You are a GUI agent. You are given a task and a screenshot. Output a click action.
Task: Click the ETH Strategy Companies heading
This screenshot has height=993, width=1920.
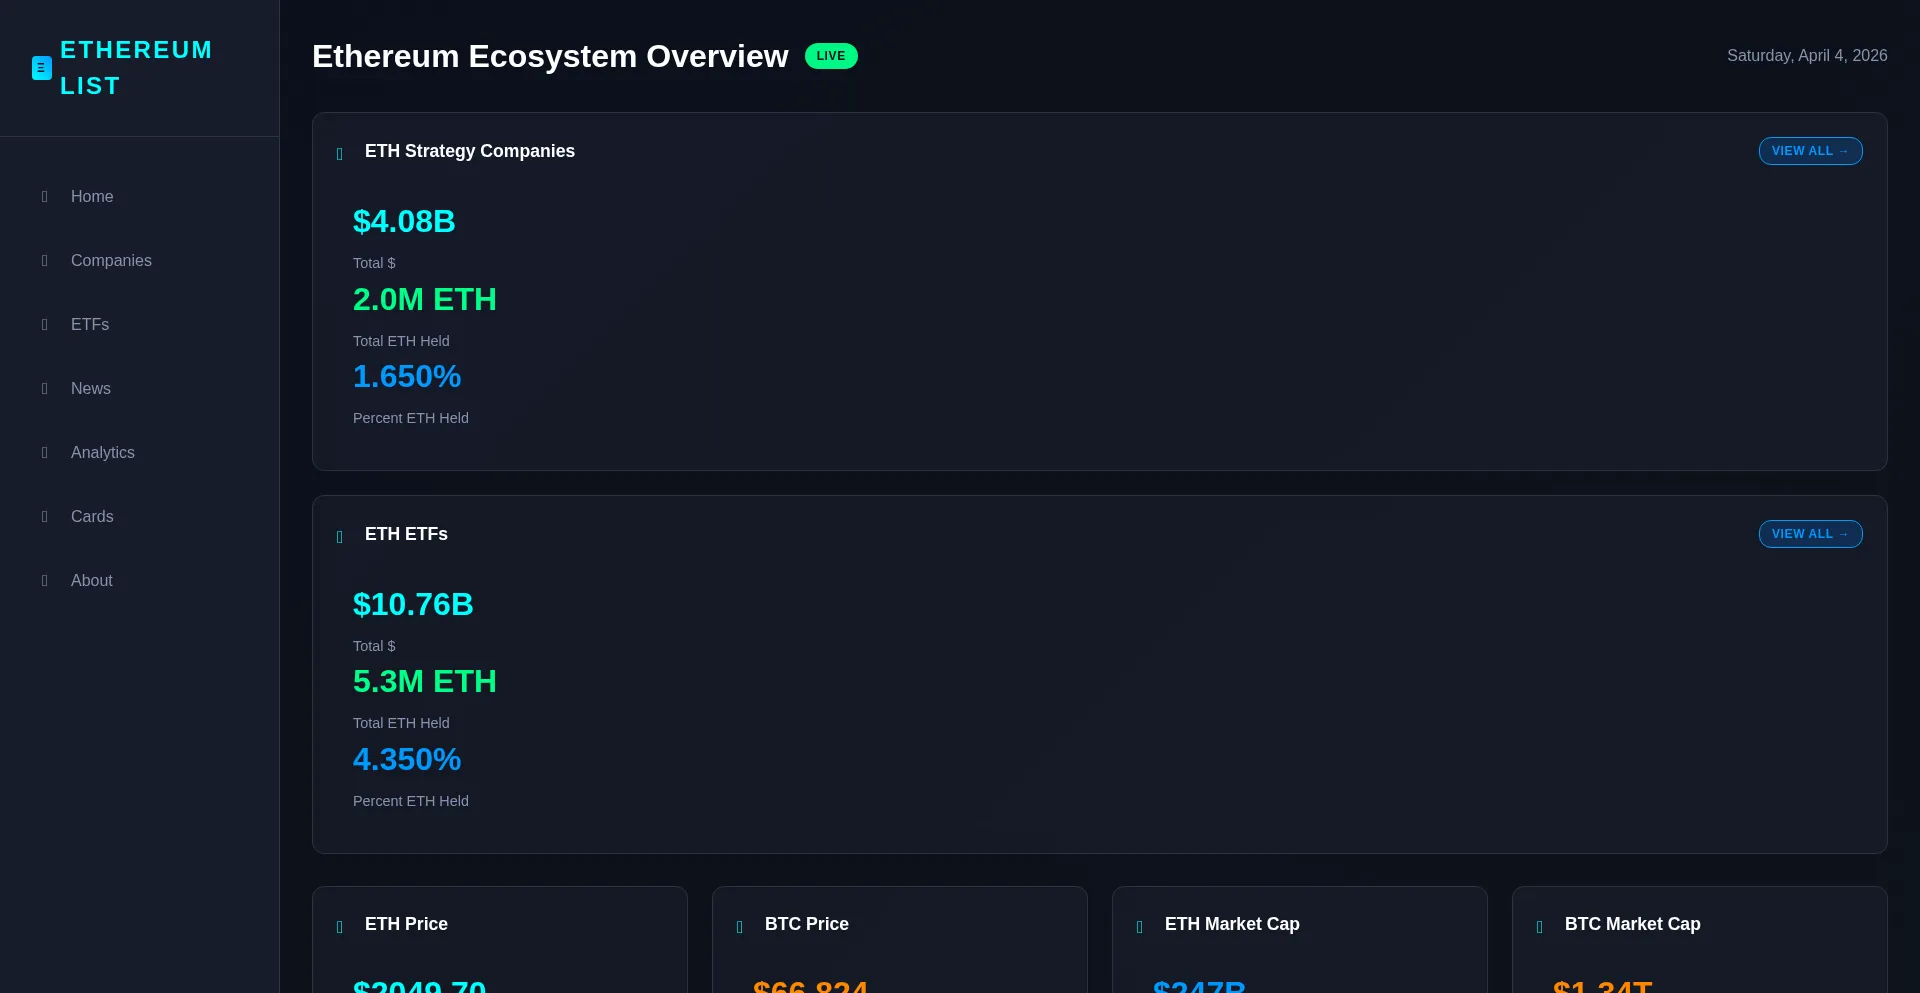pyautogui.click(x=470, y=151)
